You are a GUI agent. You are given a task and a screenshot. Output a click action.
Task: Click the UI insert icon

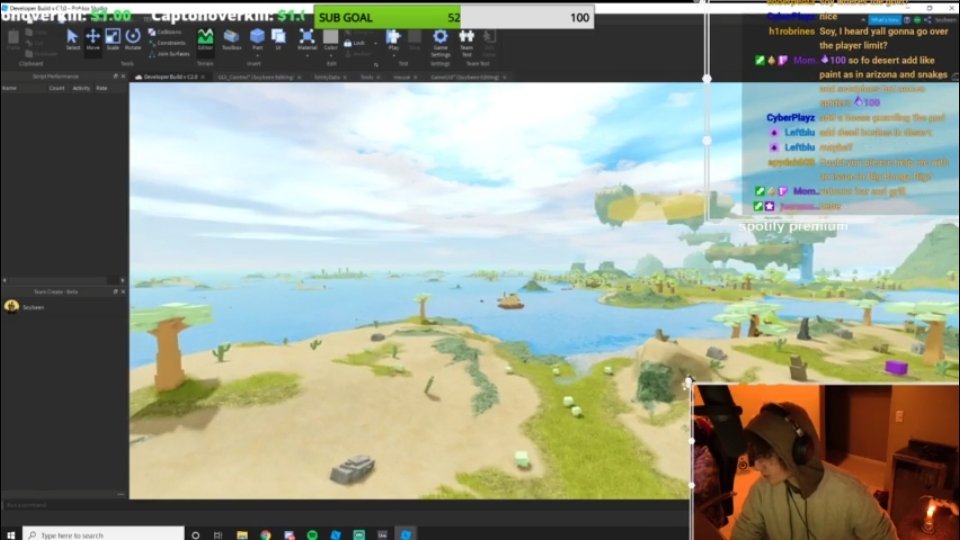coord(279,39)
